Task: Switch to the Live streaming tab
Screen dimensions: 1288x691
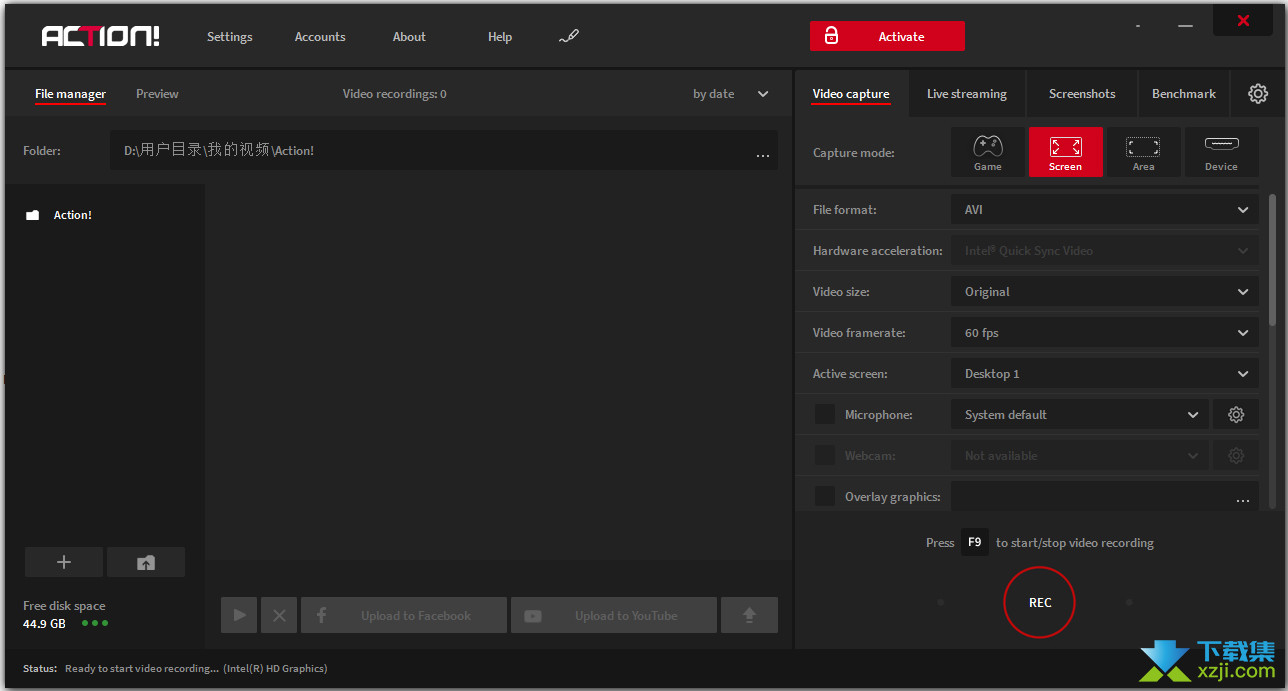Action: (967, 94)
